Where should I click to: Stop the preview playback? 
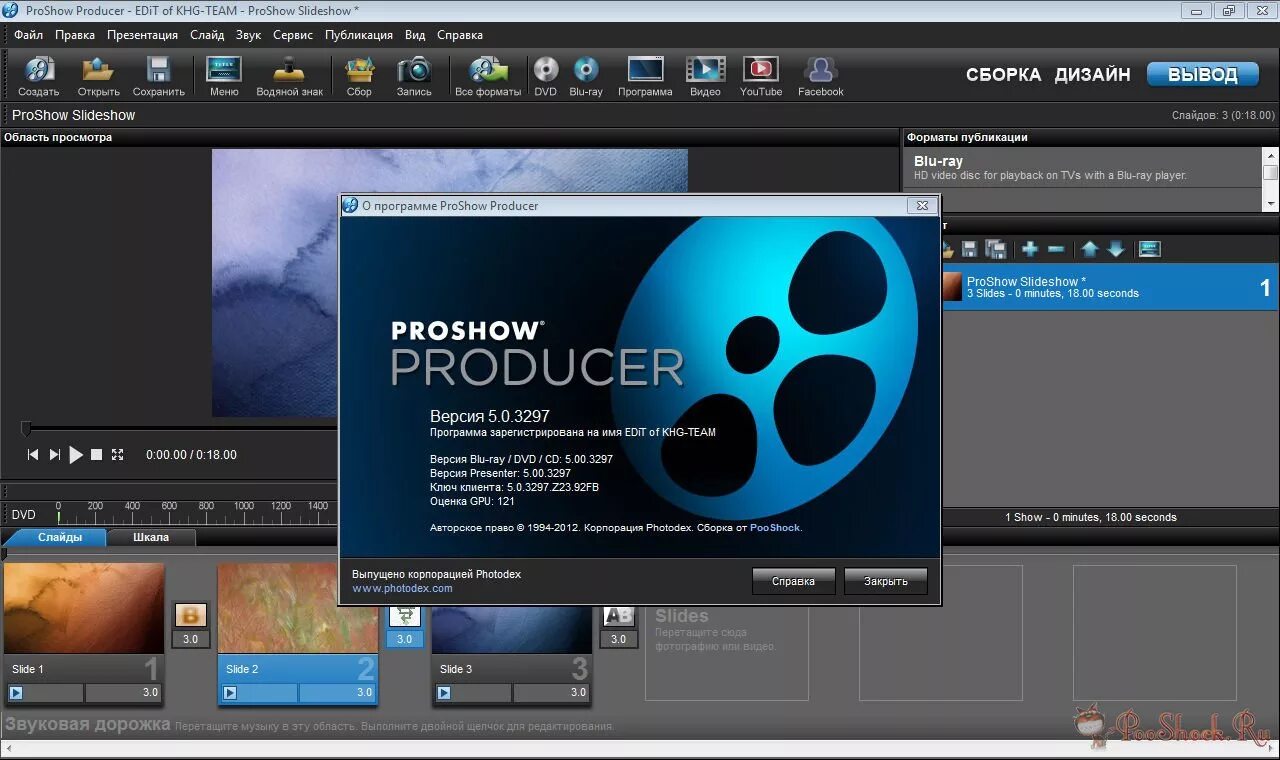97,455
